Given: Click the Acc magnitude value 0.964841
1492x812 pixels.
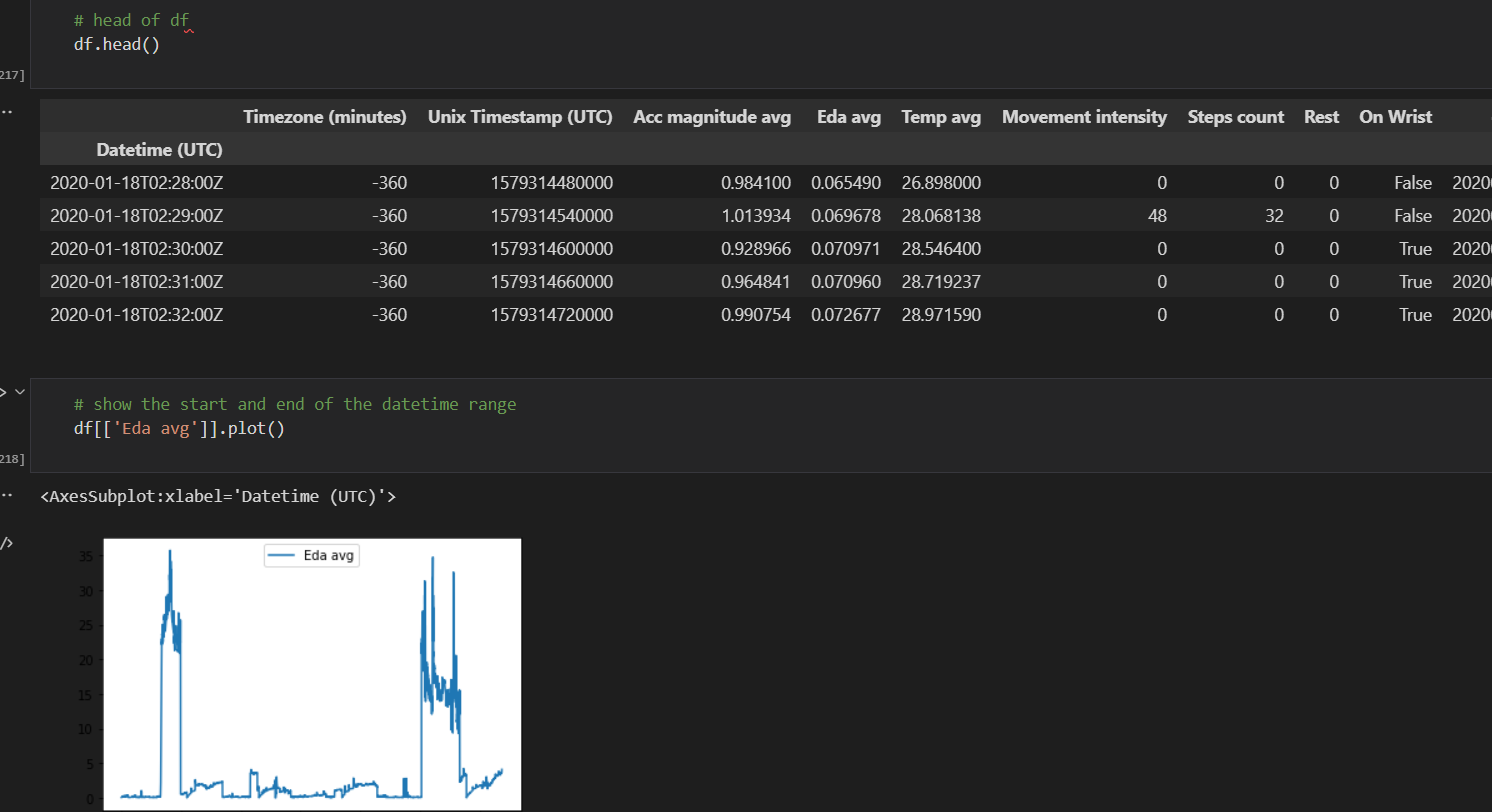Looking at the screenshot, I should (x=756, y=282).
